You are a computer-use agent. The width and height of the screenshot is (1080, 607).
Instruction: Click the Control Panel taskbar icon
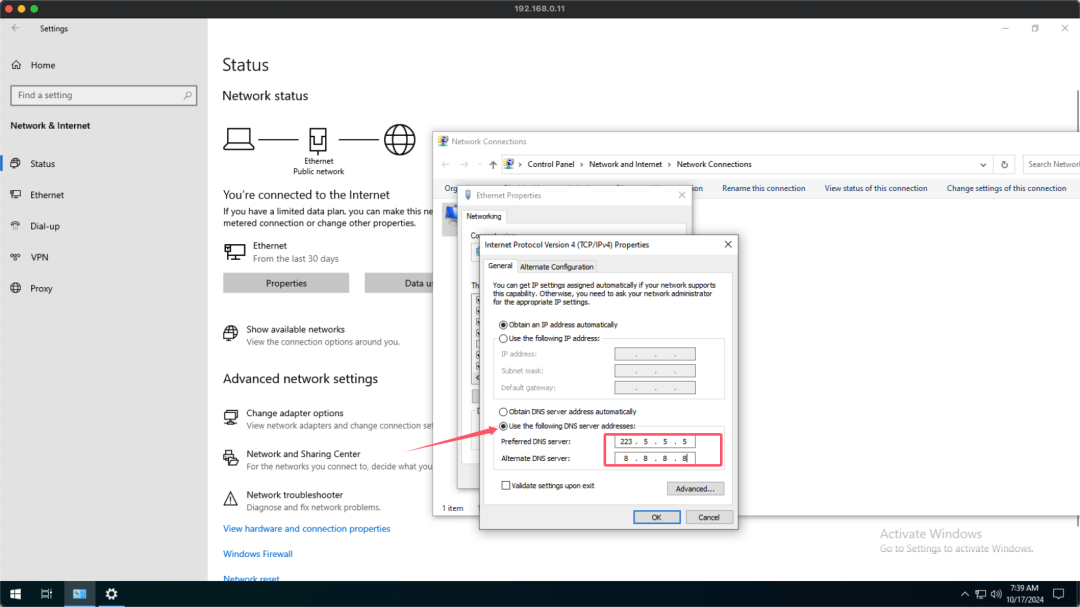click(80, 594)
